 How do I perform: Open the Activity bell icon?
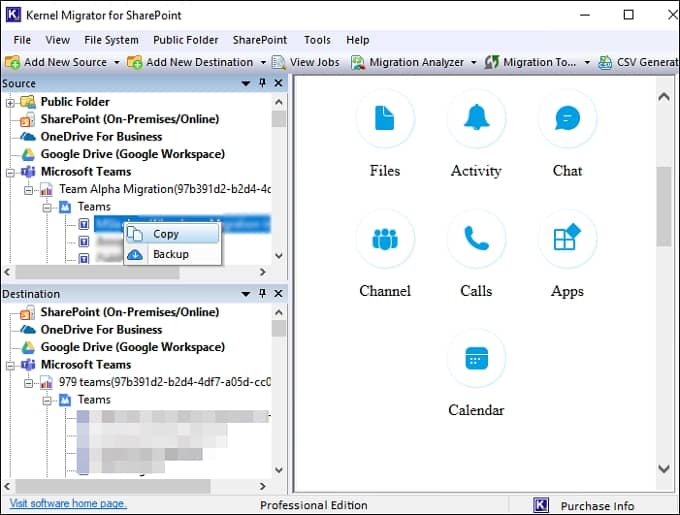(476, 118)
